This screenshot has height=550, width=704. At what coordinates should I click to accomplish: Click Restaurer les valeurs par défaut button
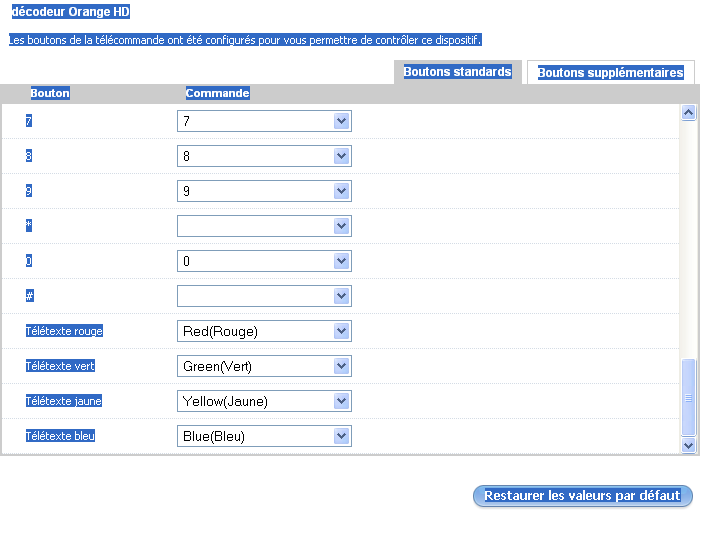point(582,496)
